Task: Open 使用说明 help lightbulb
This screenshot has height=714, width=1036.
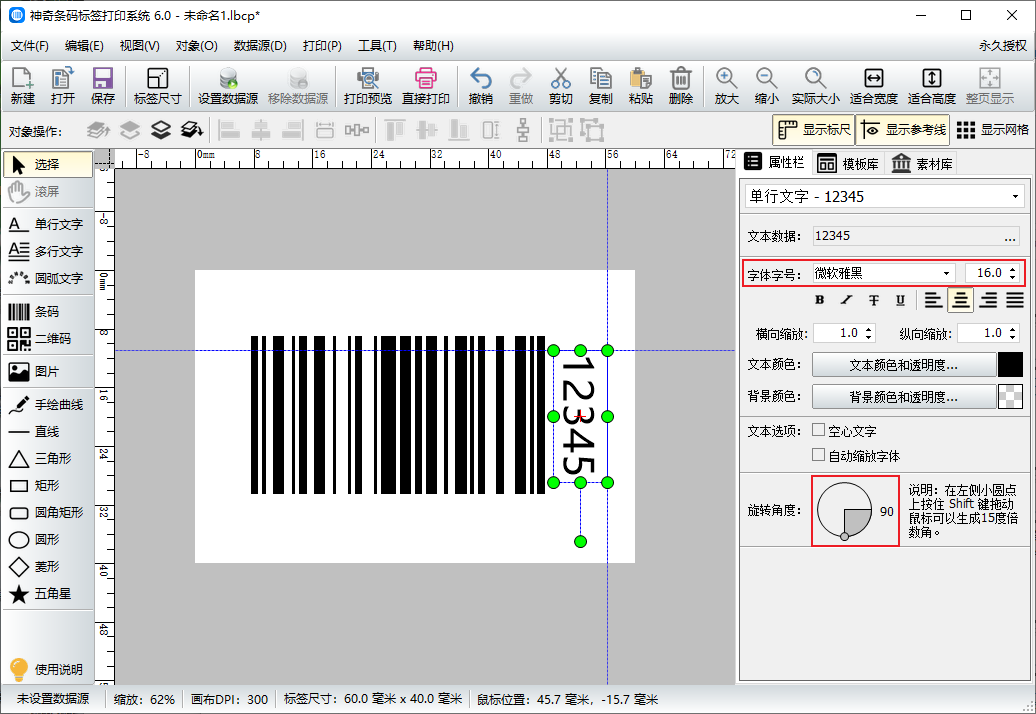Action: 46,669
